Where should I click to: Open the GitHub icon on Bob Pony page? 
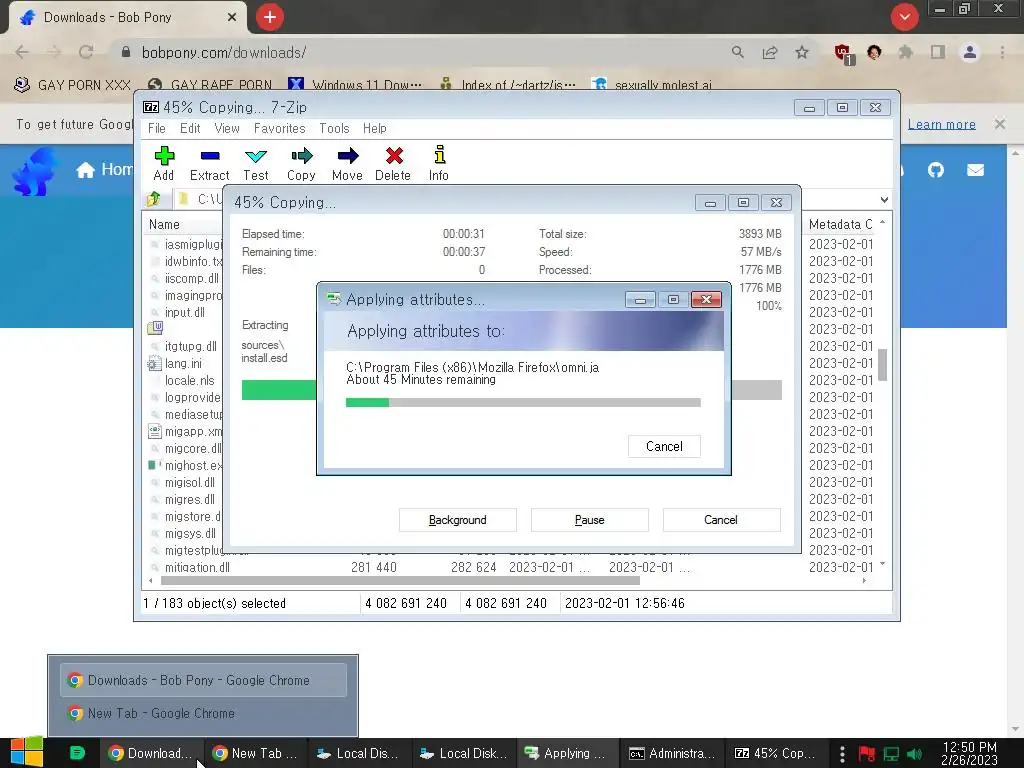(936, 170)
